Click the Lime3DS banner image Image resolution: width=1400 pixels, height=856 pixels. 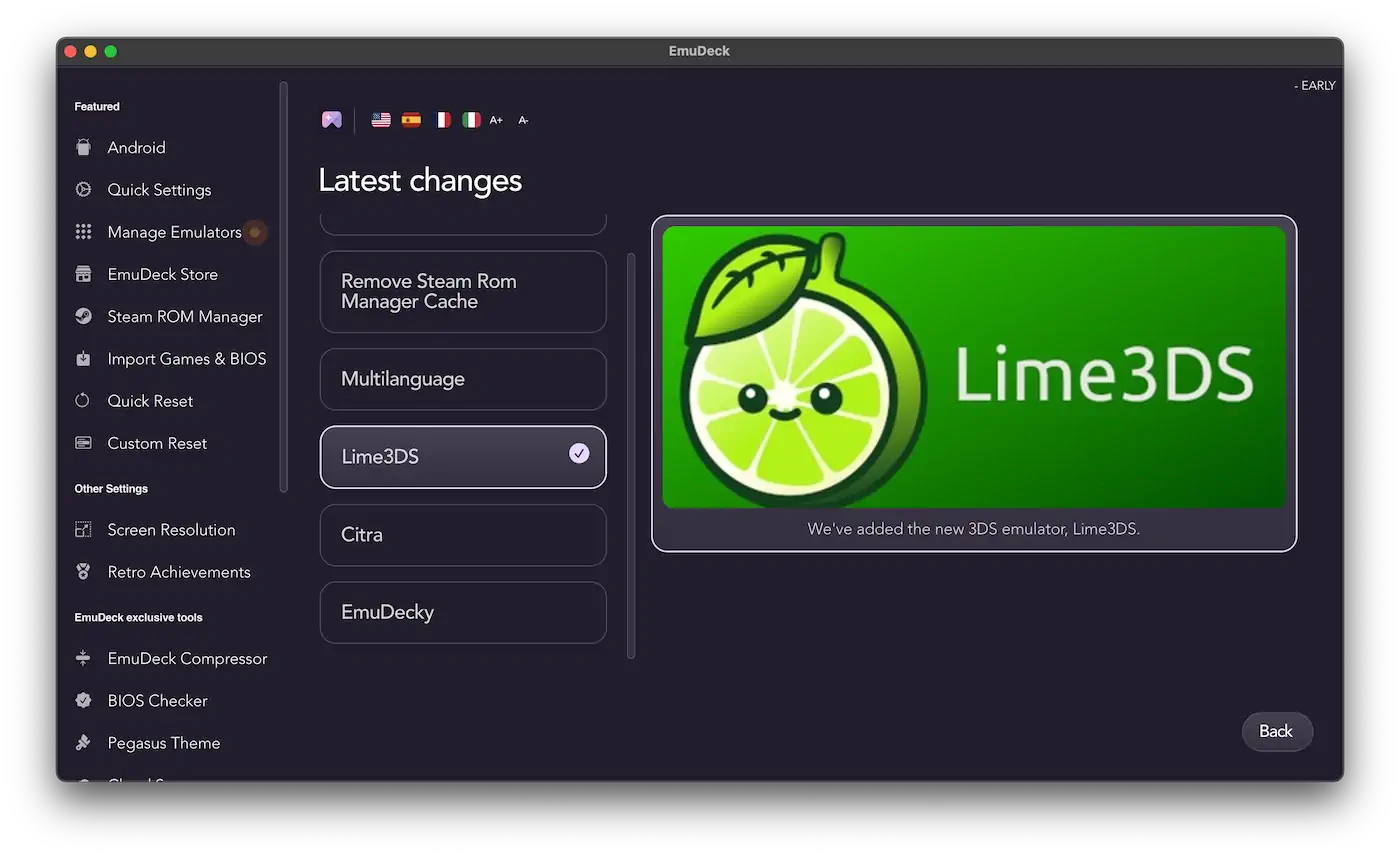pos(974,367)
